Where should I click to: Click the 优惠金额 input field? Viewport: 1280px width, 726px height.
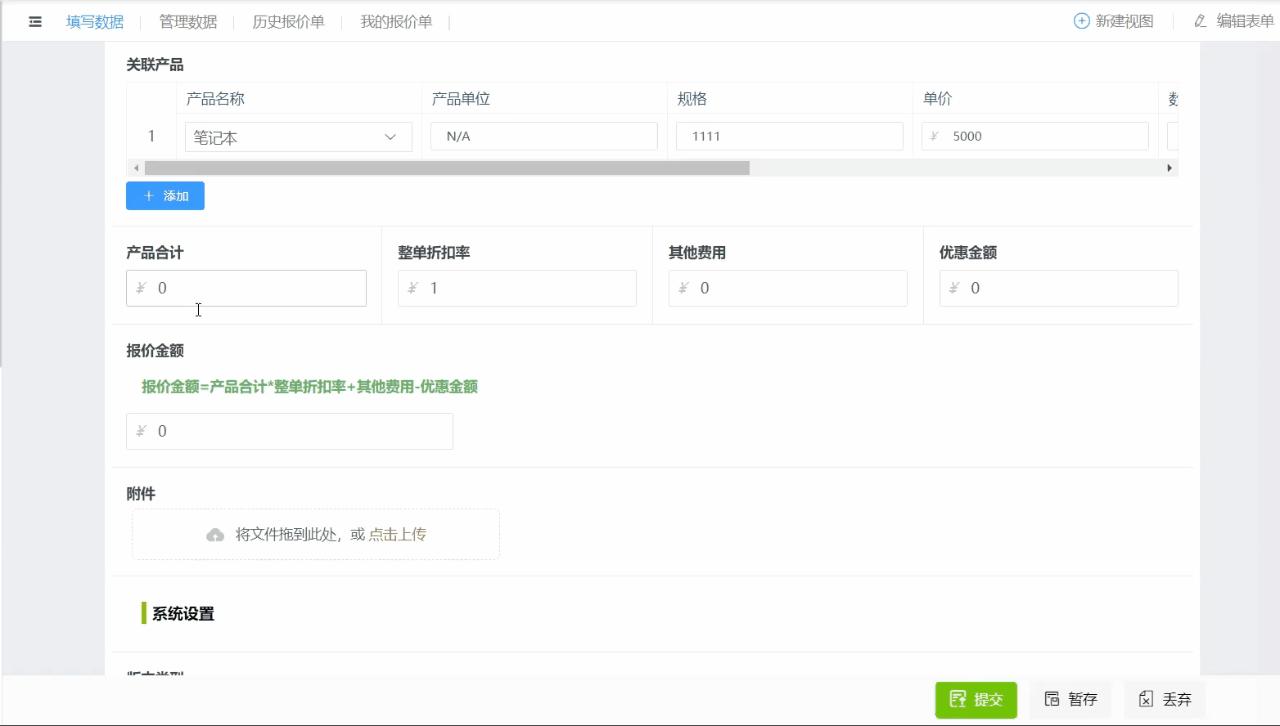click(1058, 288)
